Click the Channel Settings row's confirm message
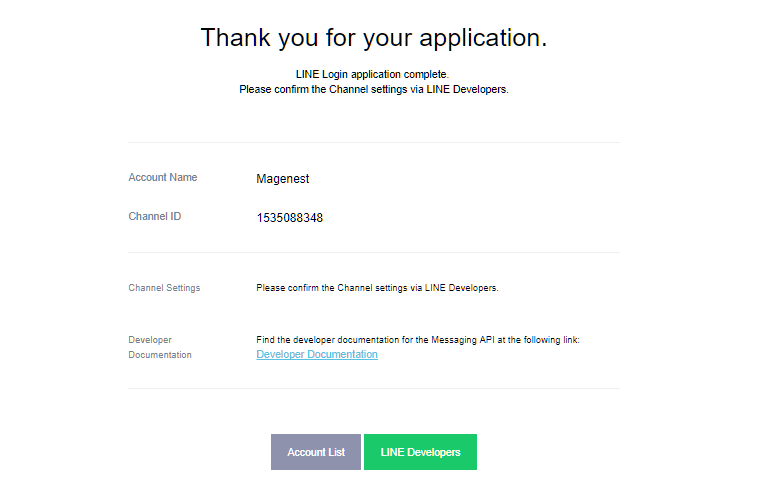The width and height of the screenshot is (782, 486). (377, 288)
